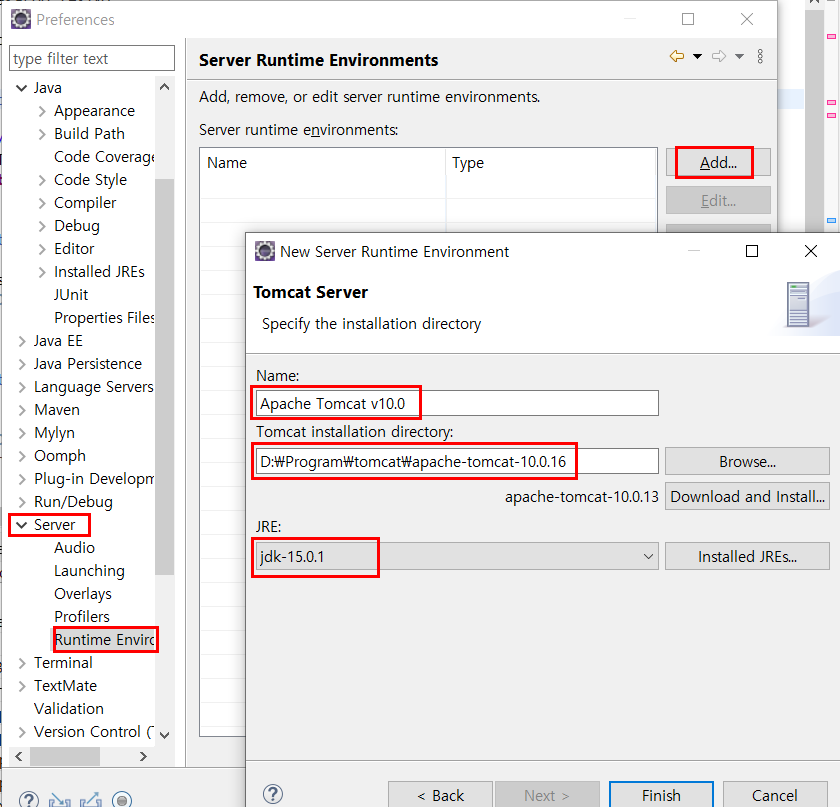Click the import preferences icon

coord(59,800)
